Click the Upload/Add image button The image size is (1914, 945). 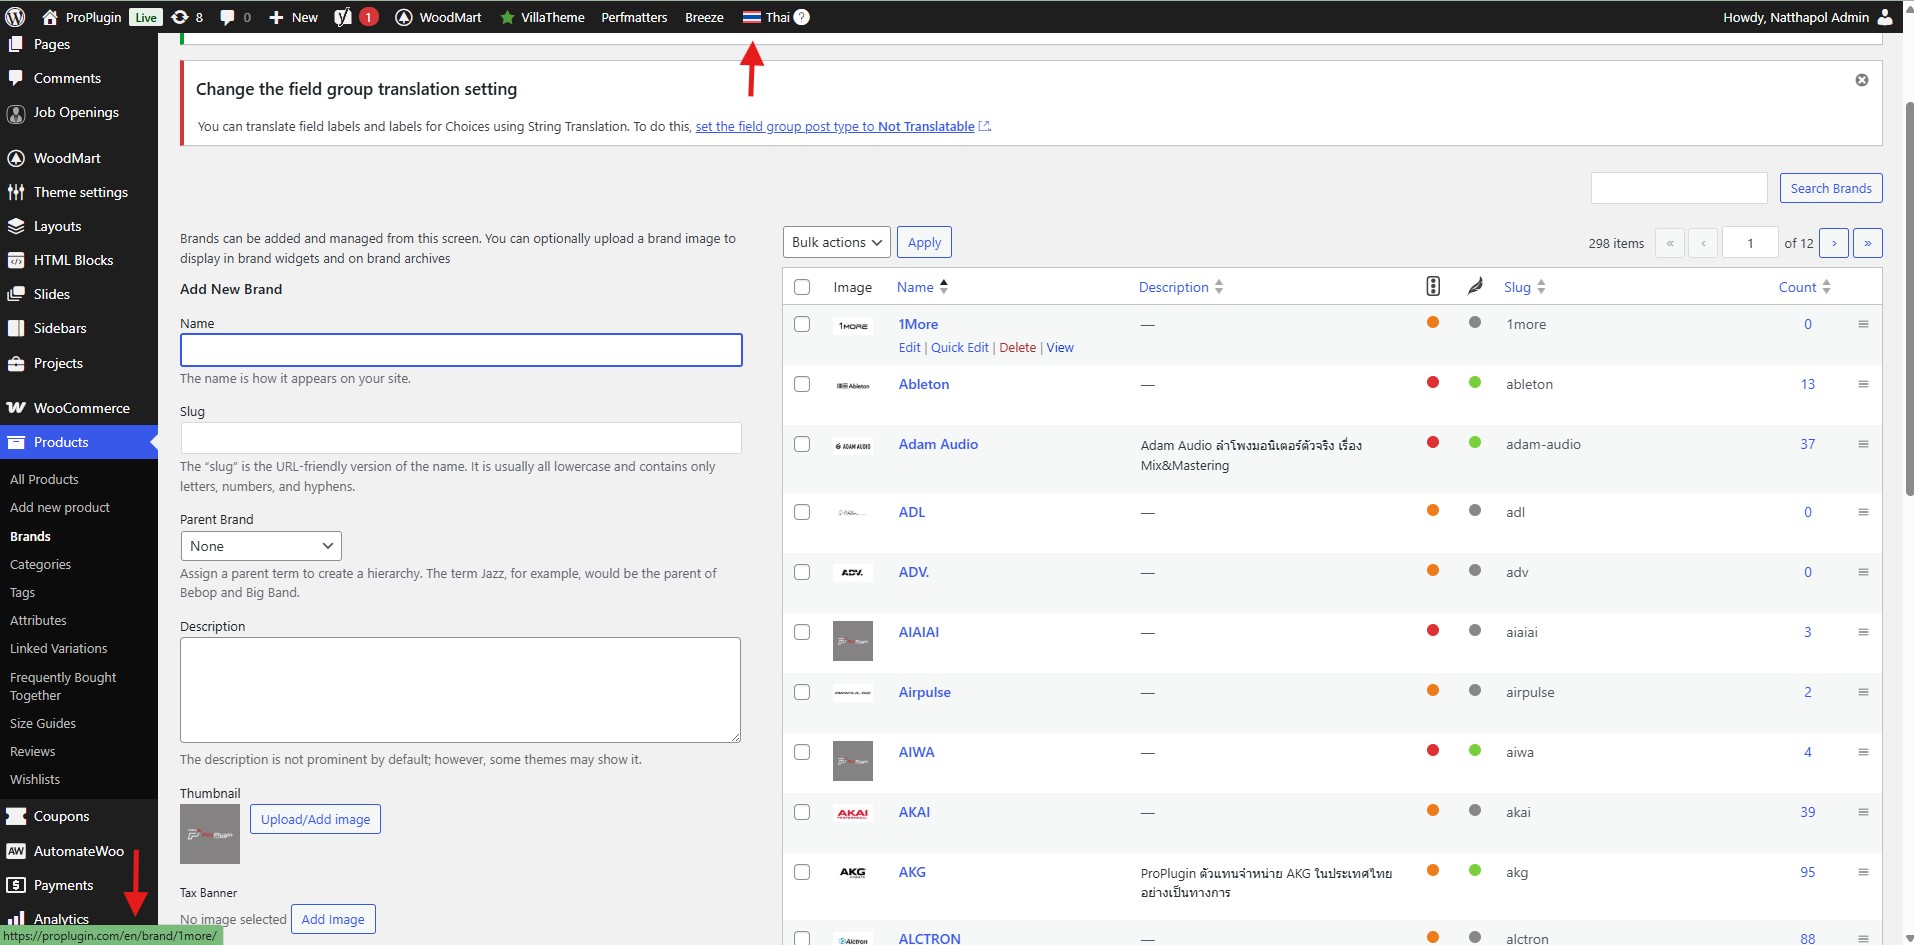pos(315,819)
